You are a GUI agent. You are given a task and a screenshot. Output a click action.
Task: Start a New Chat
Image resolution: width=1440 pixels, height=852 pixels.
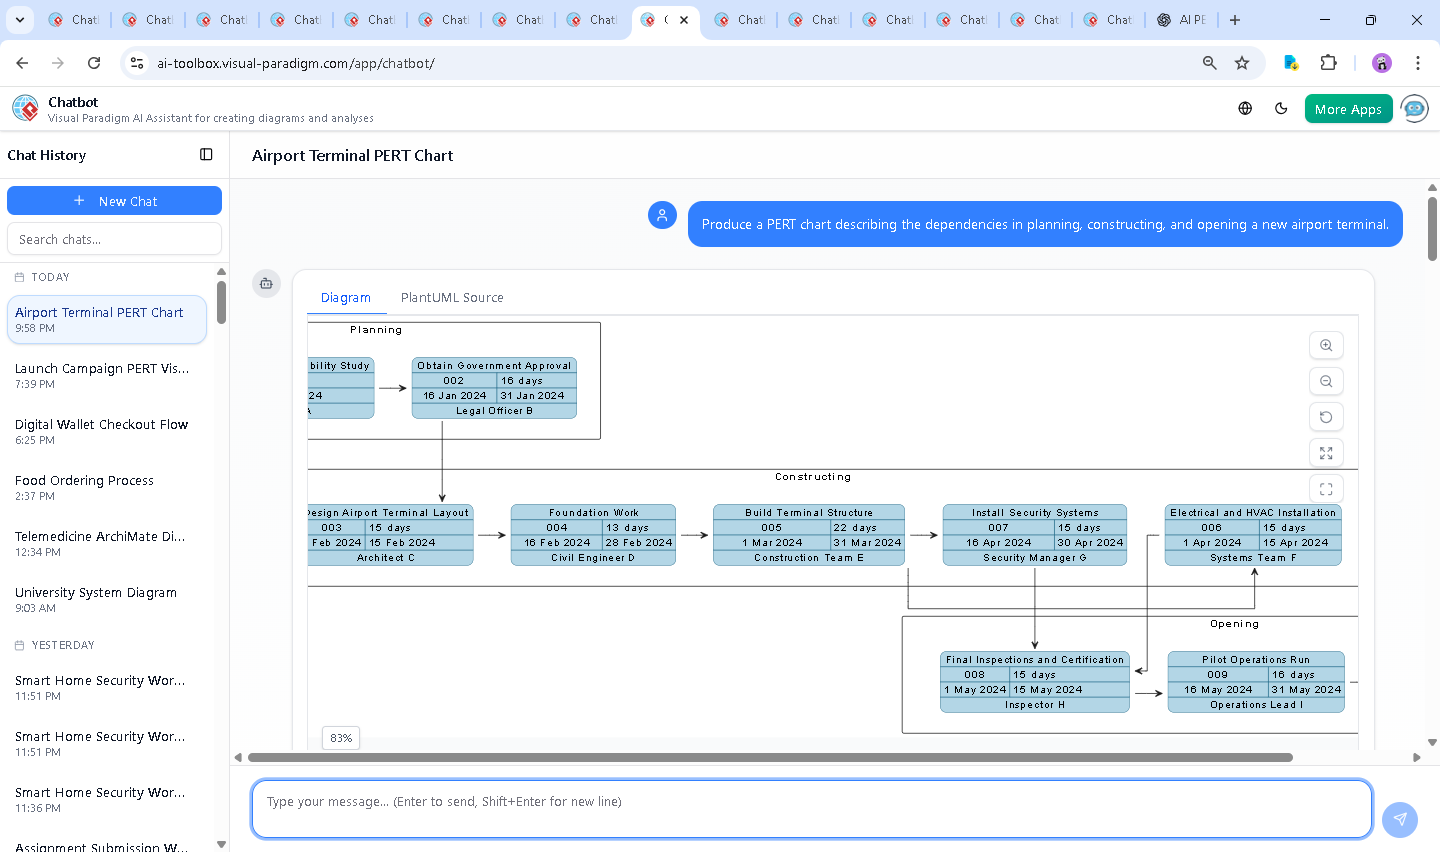tap(114, 201)
